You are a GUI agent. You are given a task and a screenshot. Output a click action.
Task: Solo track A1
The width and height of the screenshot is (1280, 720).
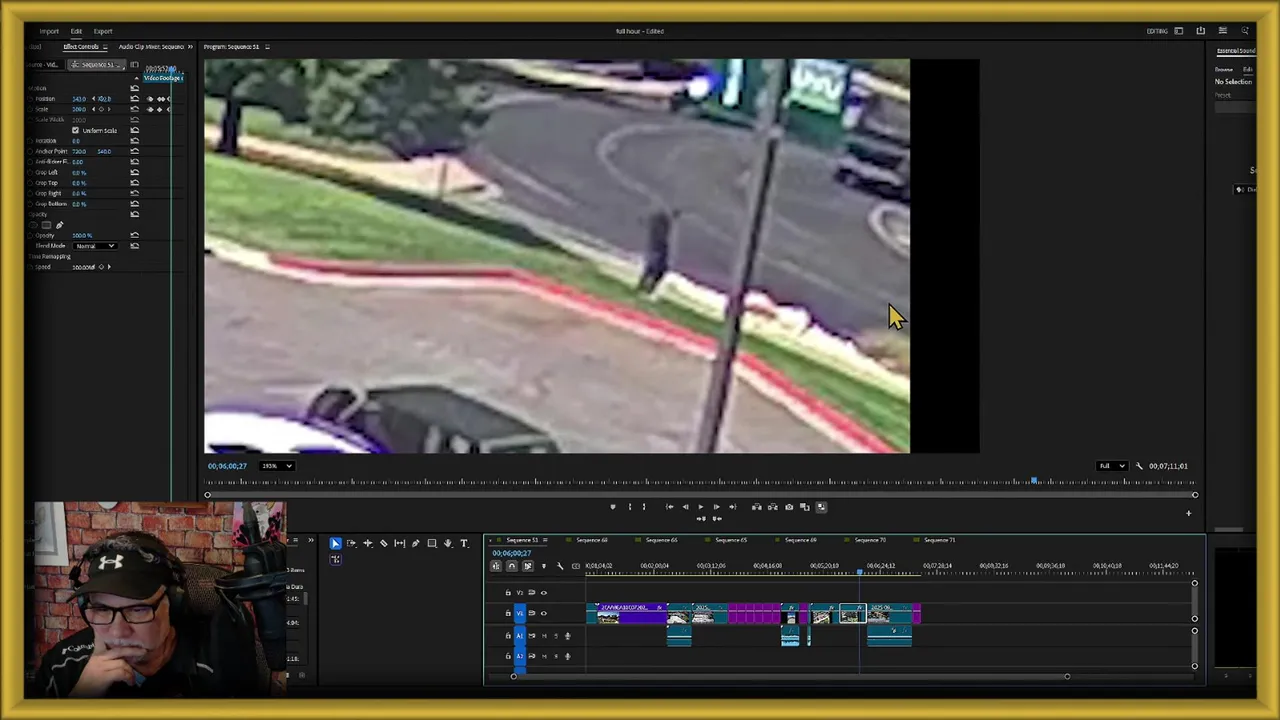click(x=555, y=636)
